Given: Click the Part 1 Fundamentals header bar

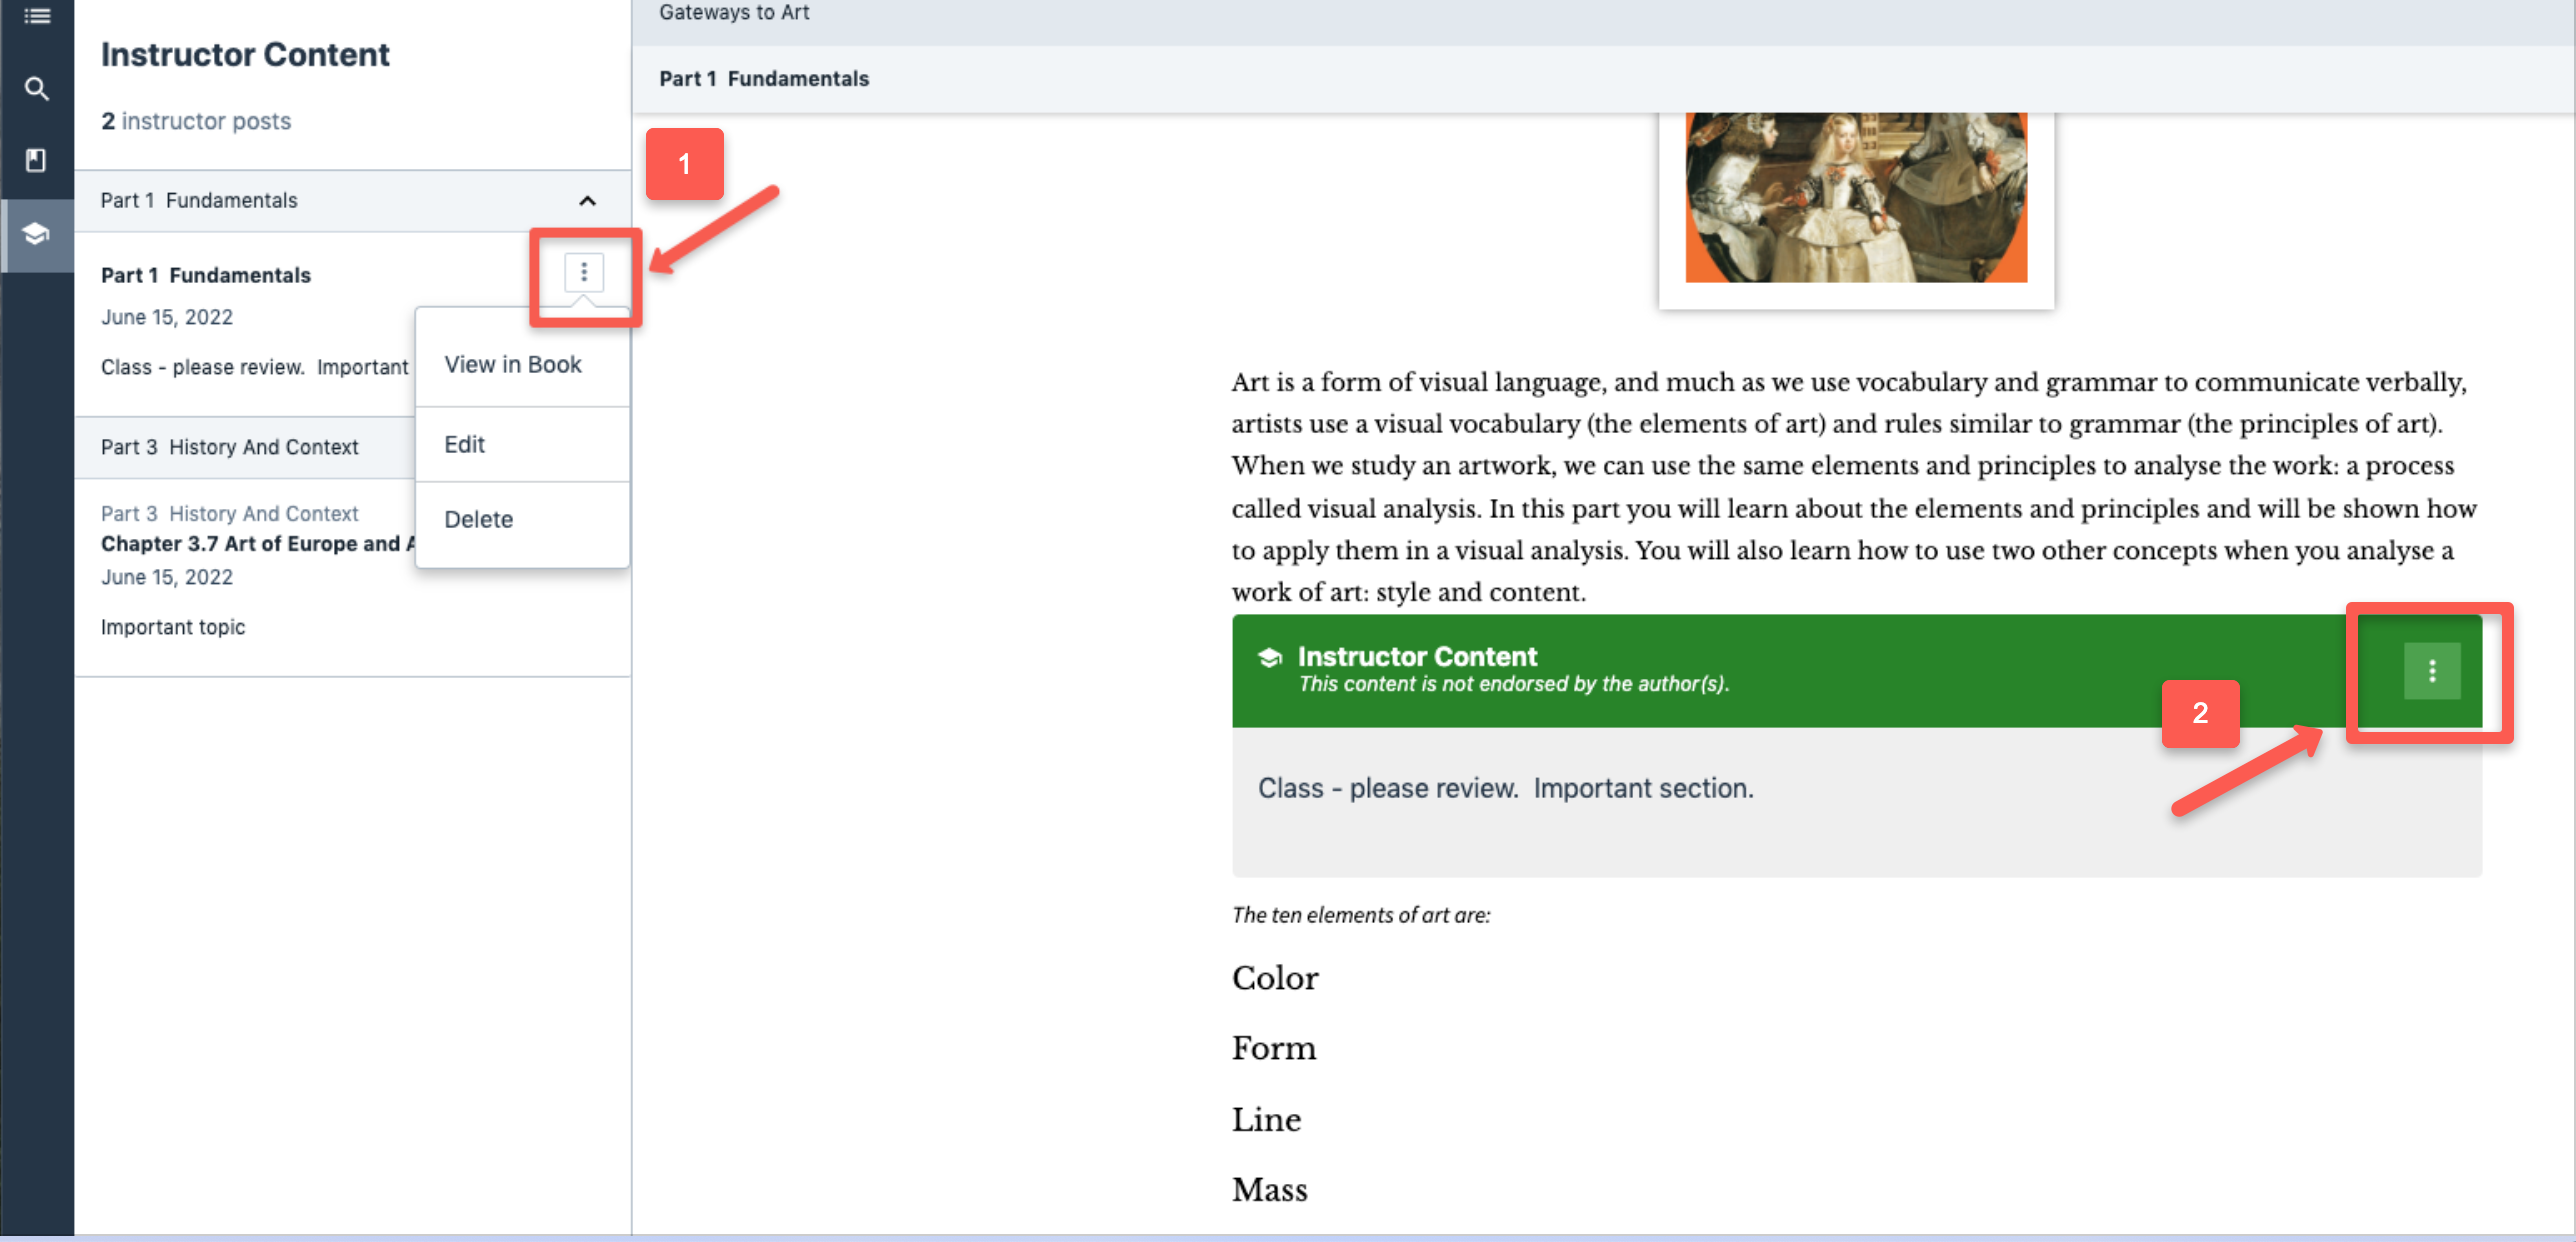Looking at the screenshot, I should point(764,79).
